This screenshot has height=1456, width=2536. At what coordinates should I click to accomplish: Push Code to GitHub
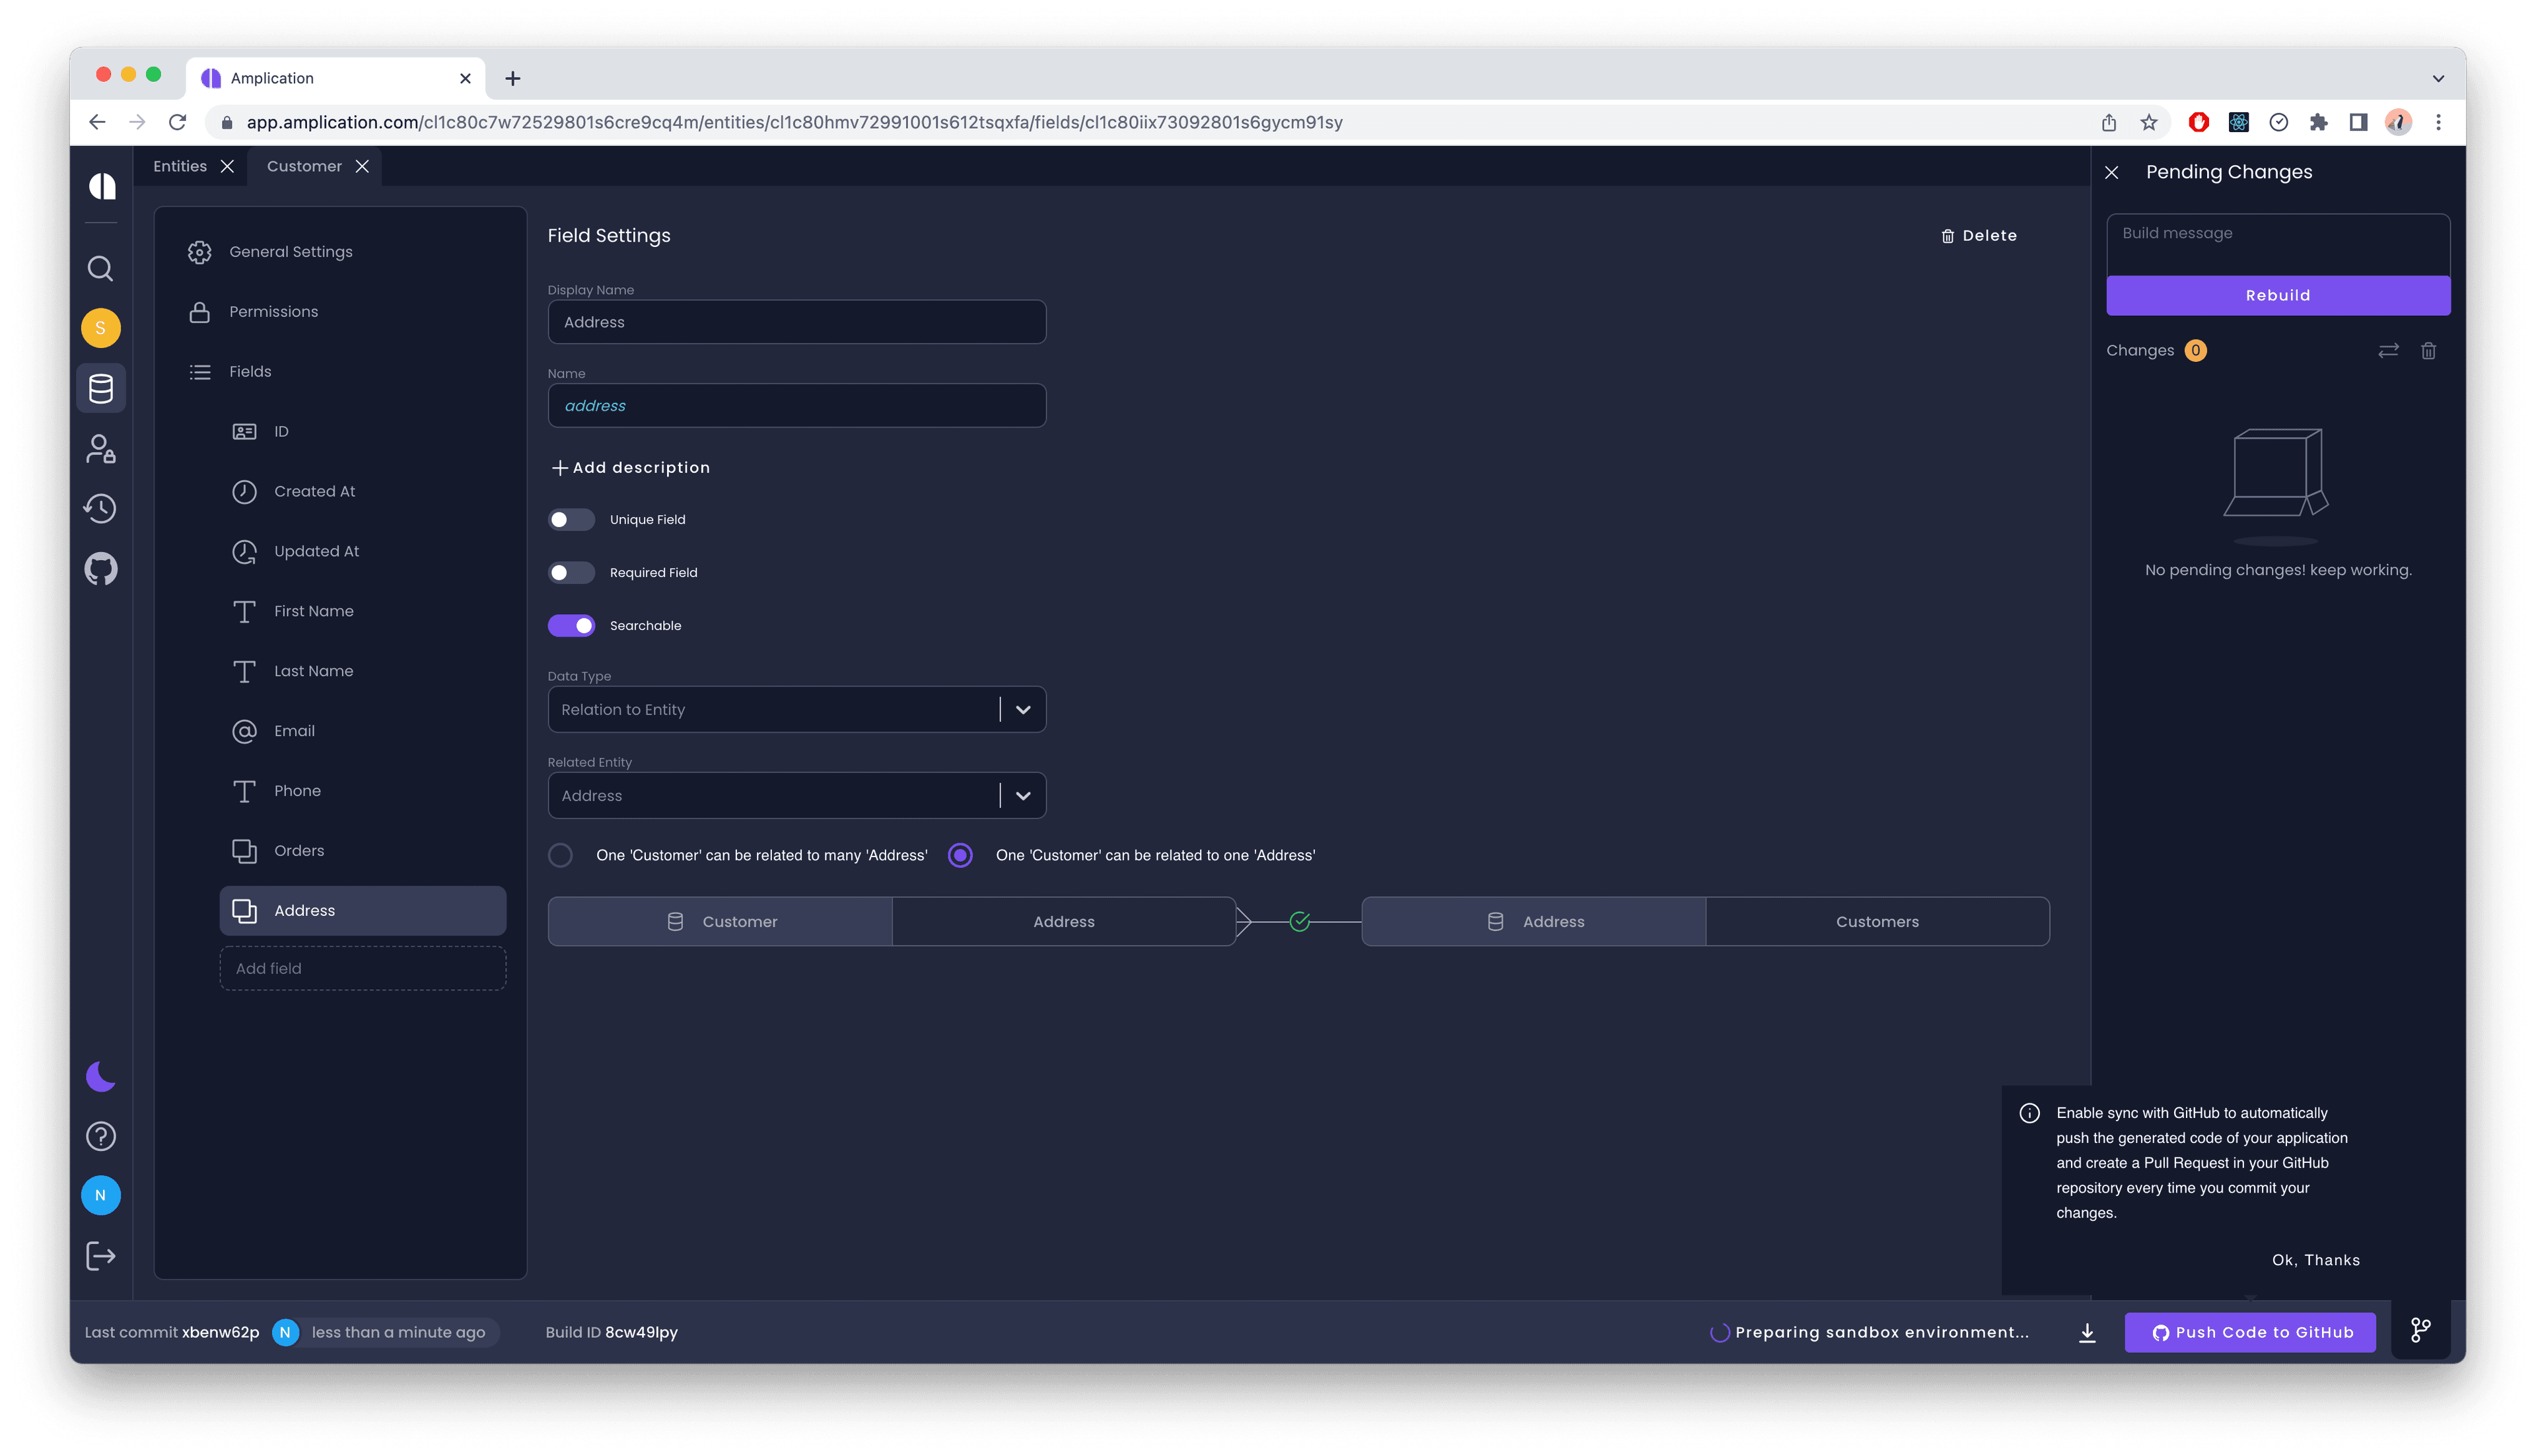point(2250,1332)
